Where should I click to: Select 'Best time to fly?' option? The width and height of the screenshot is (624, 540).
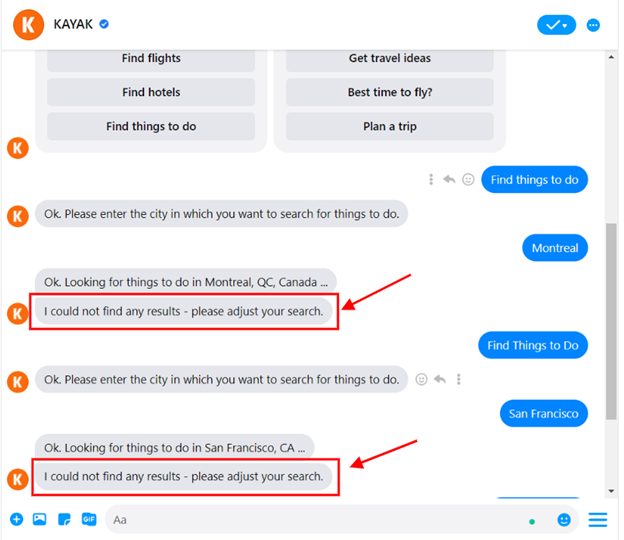[389, 93]
